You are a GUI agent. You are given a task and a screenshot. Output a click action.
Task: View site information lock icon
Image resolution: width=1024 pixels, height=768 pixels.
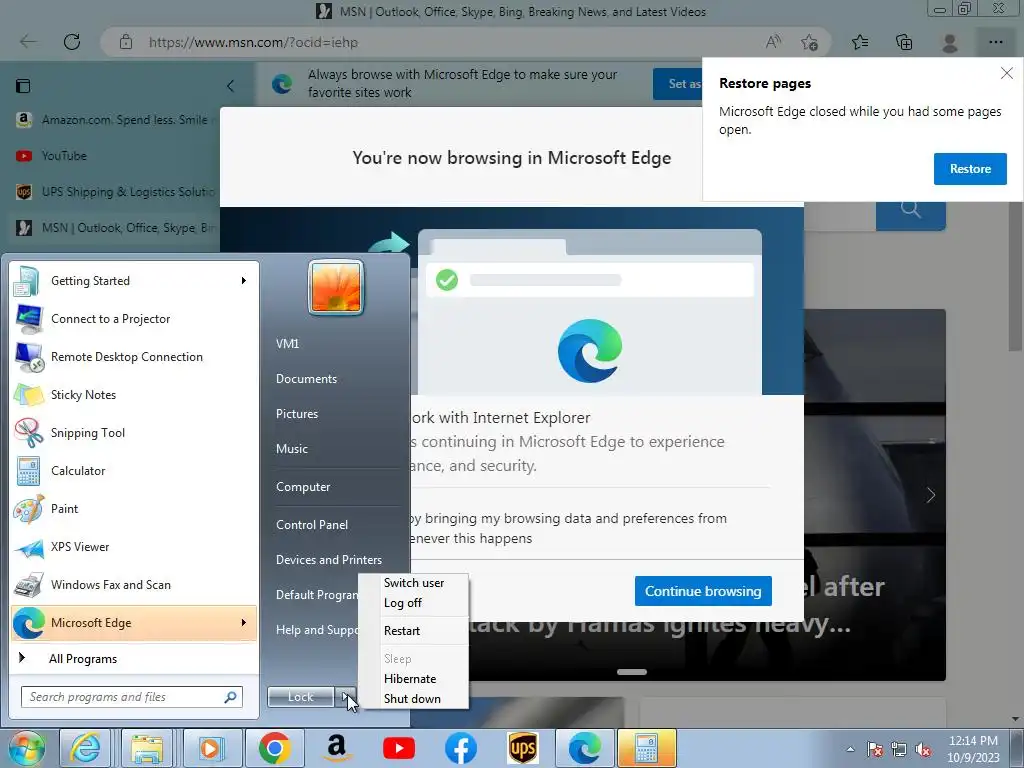pyautogui.click(x=126, y=42)
